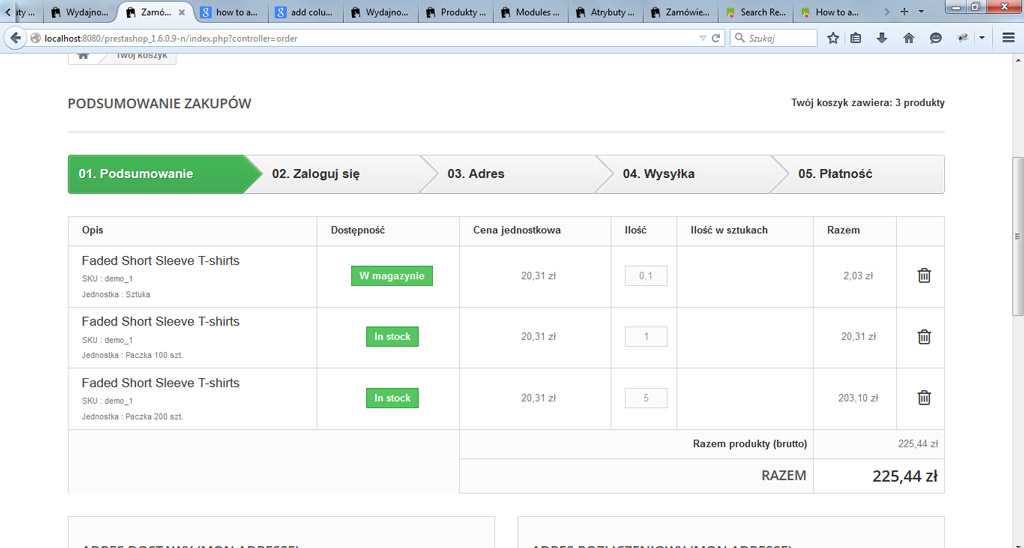
Task: Open a new tab with plus icon
Action: coord(904,12)
